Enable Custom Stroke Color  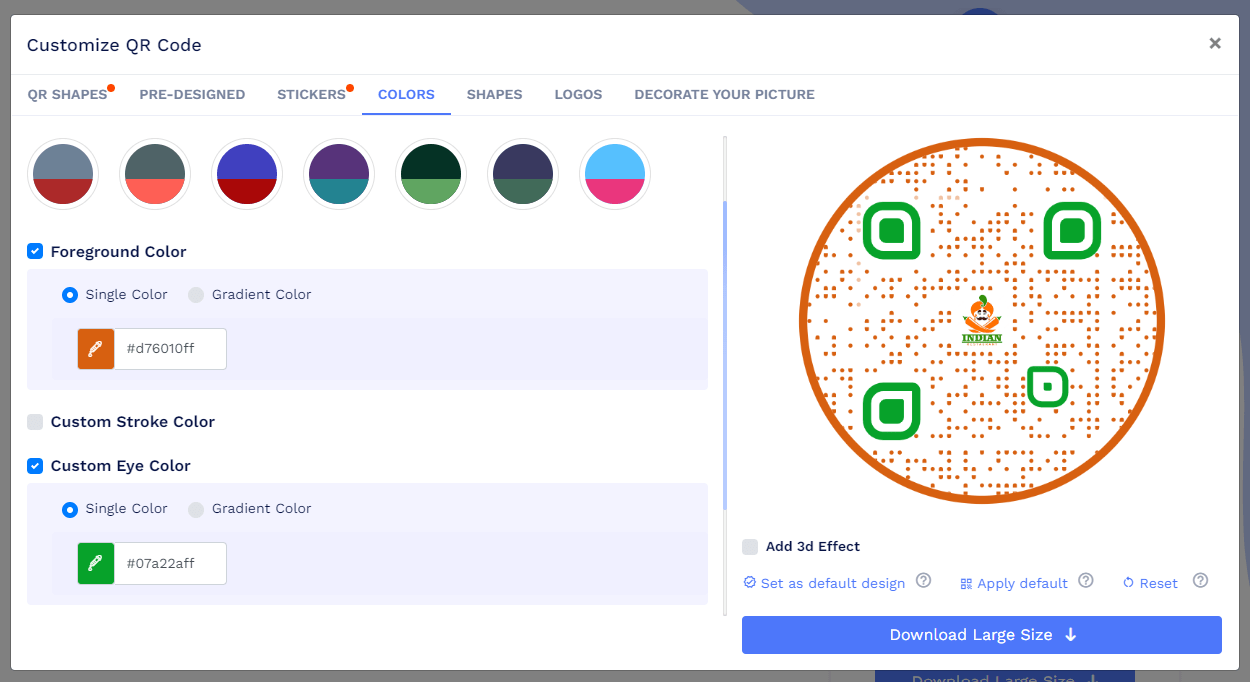[x=35, y=421]
